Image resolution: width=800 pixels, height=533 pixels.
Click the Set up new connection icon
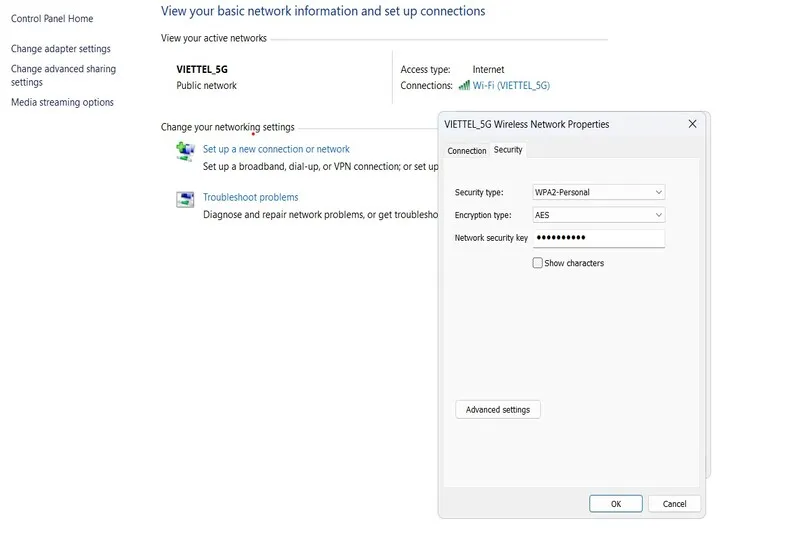185,151
